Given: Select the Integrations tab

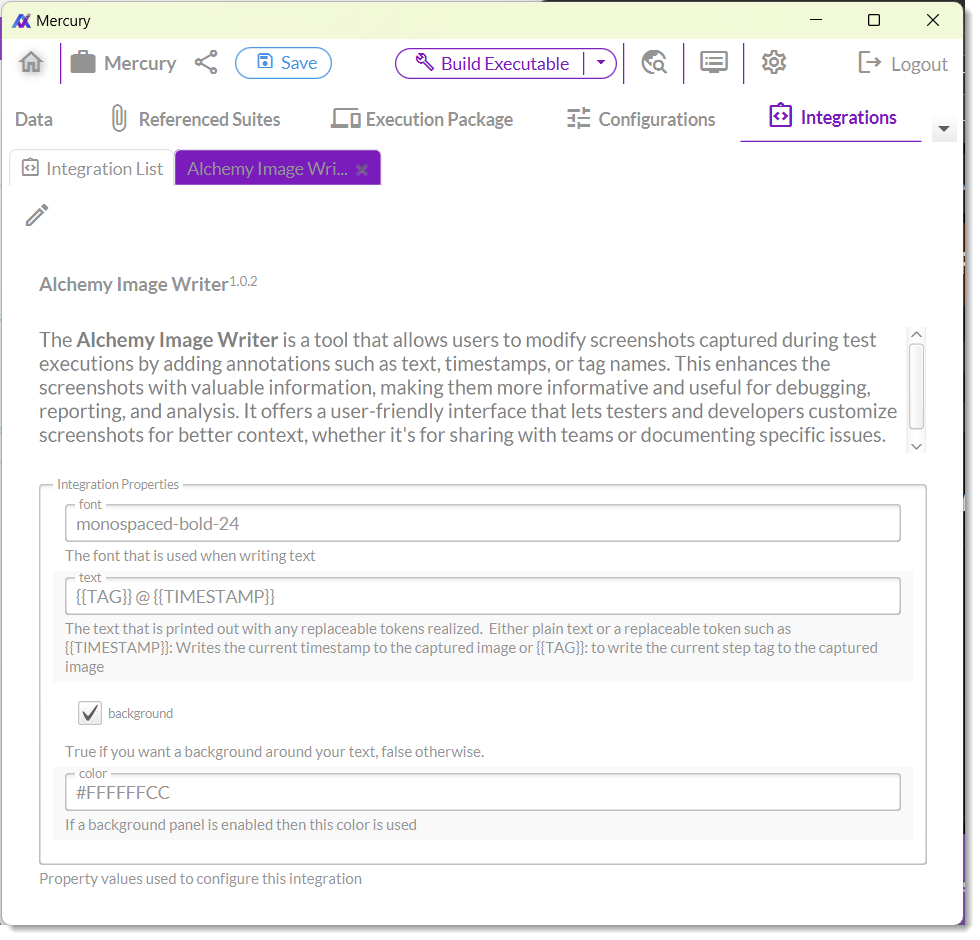Looking at the screenshot, I should tap(832, 117).
